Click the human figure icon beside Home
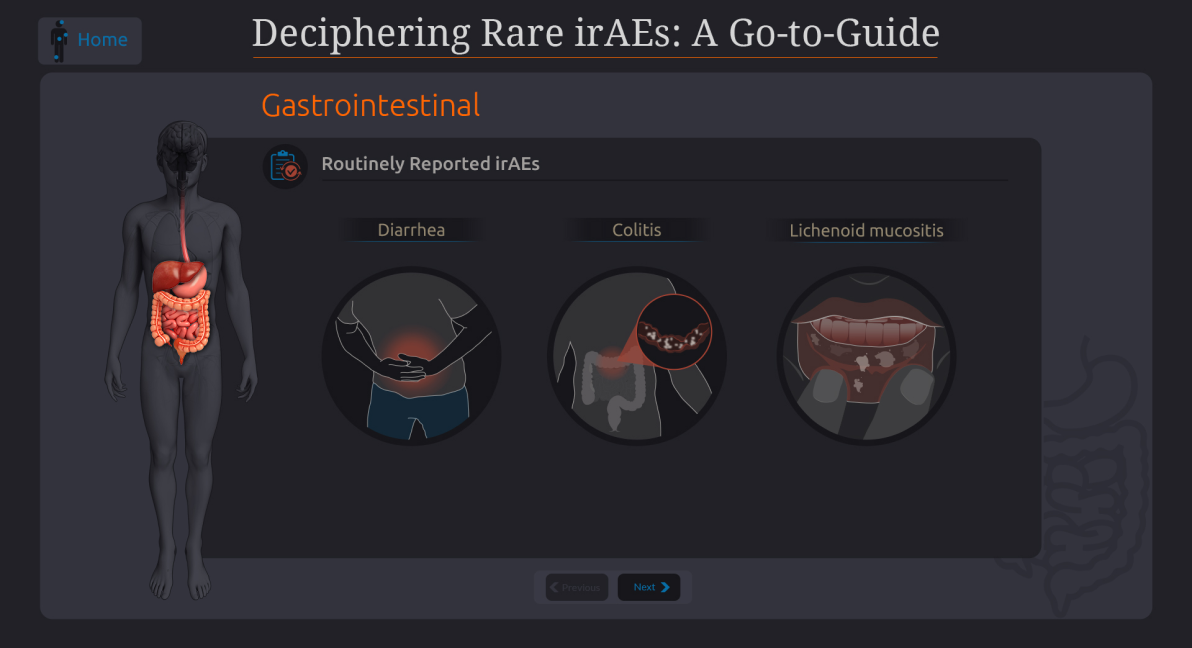Viewport: 1192px width, 648px height. [x=59, y=40]
